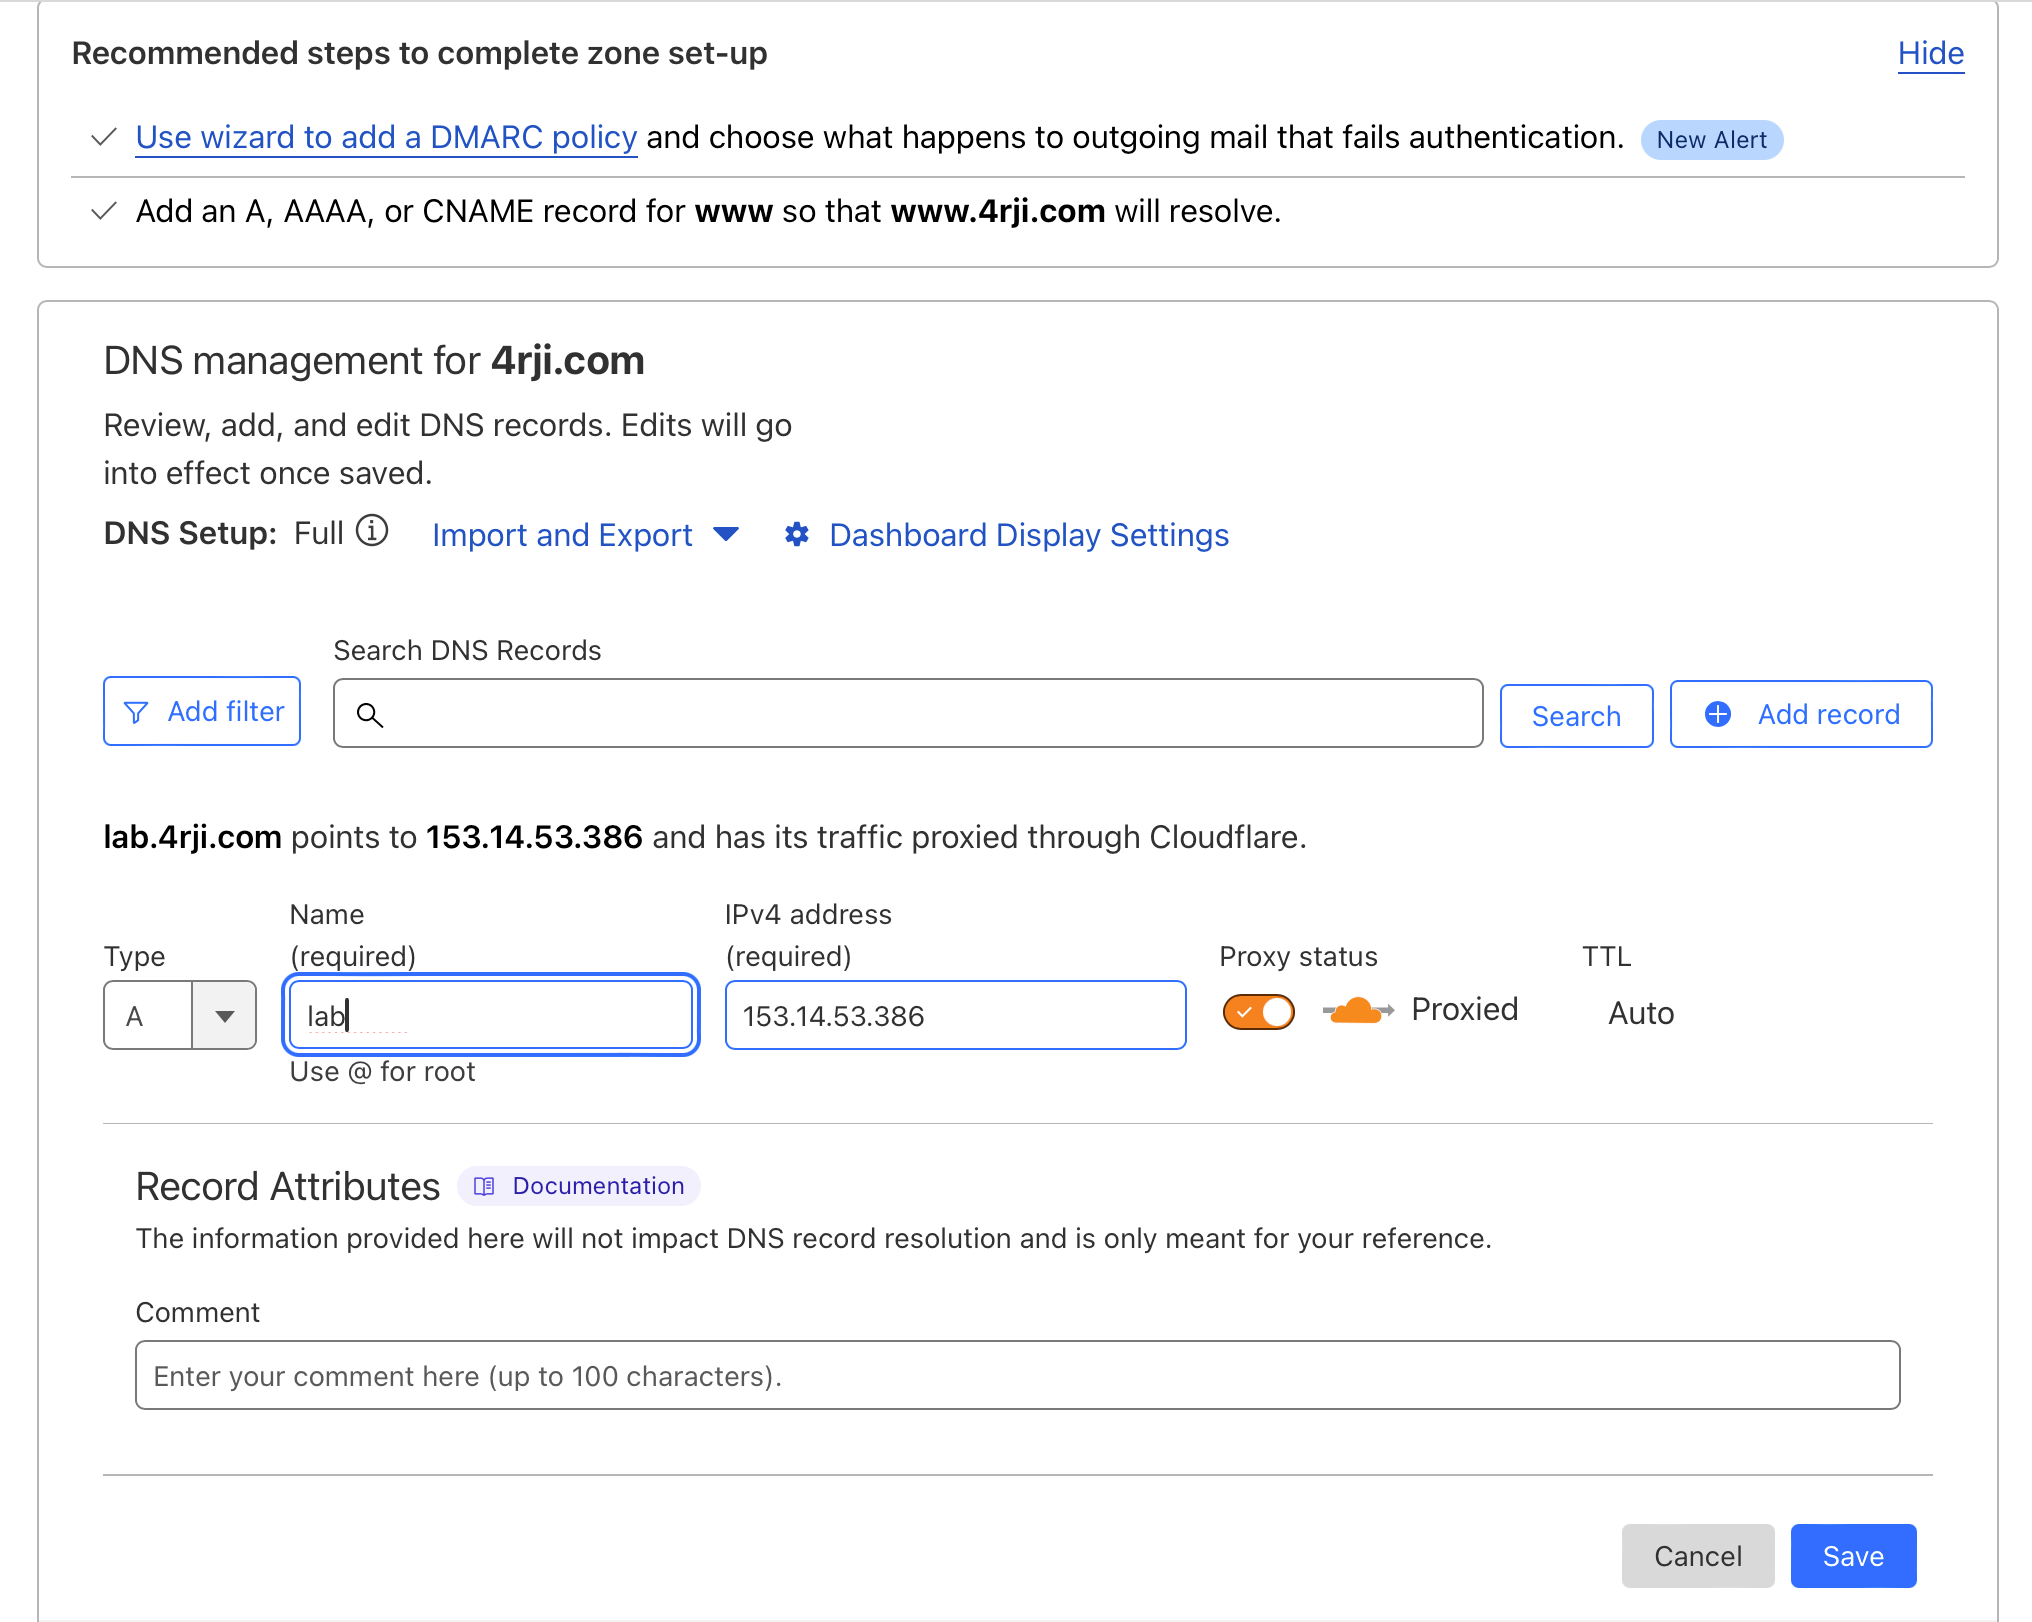
Task: Click the magnifier icon in search field
Action: tap(370, 715)
